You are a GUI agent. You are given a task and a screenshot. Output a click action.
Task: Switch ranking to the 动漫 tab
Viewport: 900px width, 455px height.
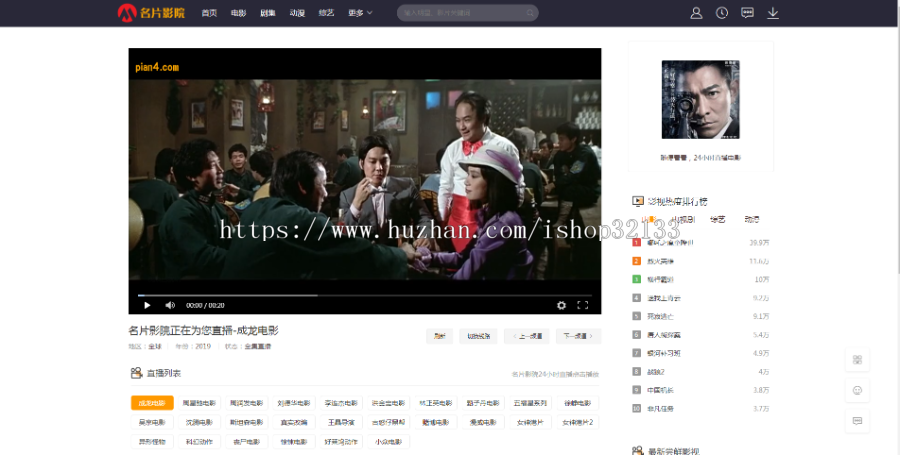(752, 219)
